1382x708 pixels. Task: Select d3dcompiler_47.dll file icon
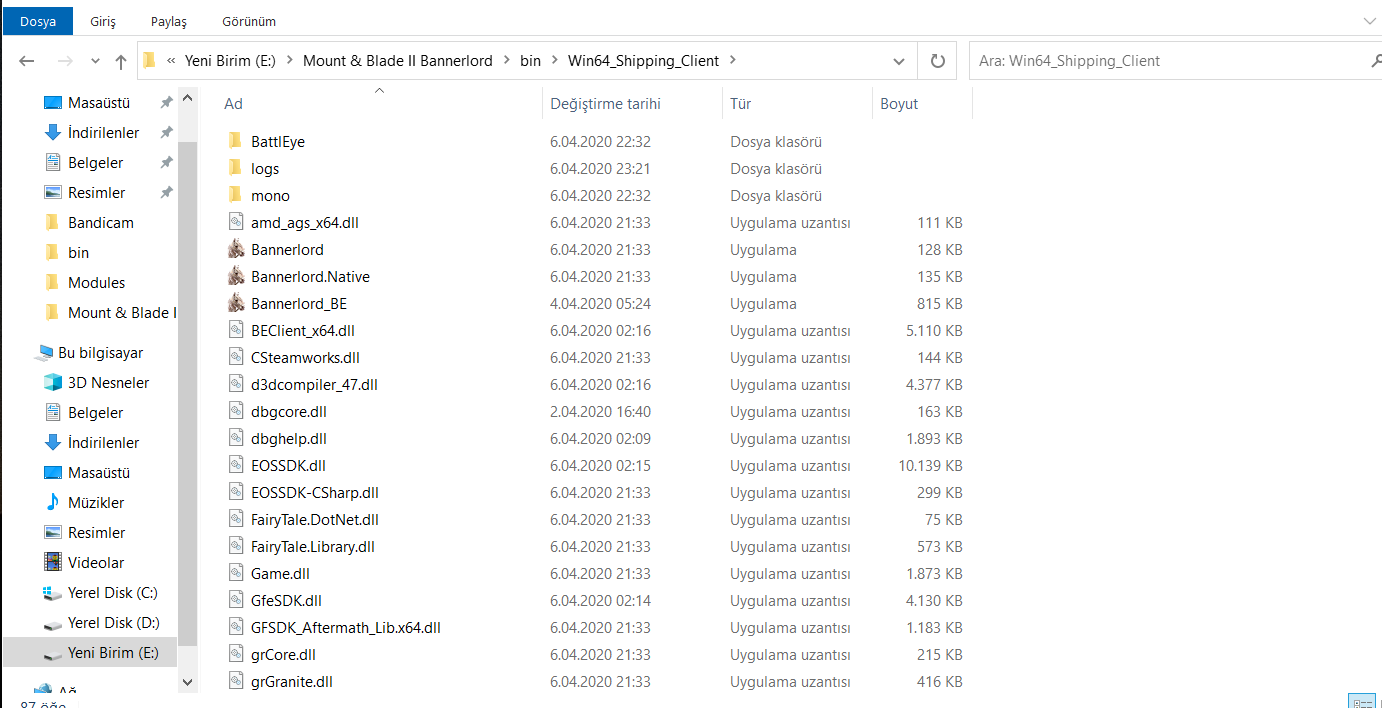pos(235,385)
